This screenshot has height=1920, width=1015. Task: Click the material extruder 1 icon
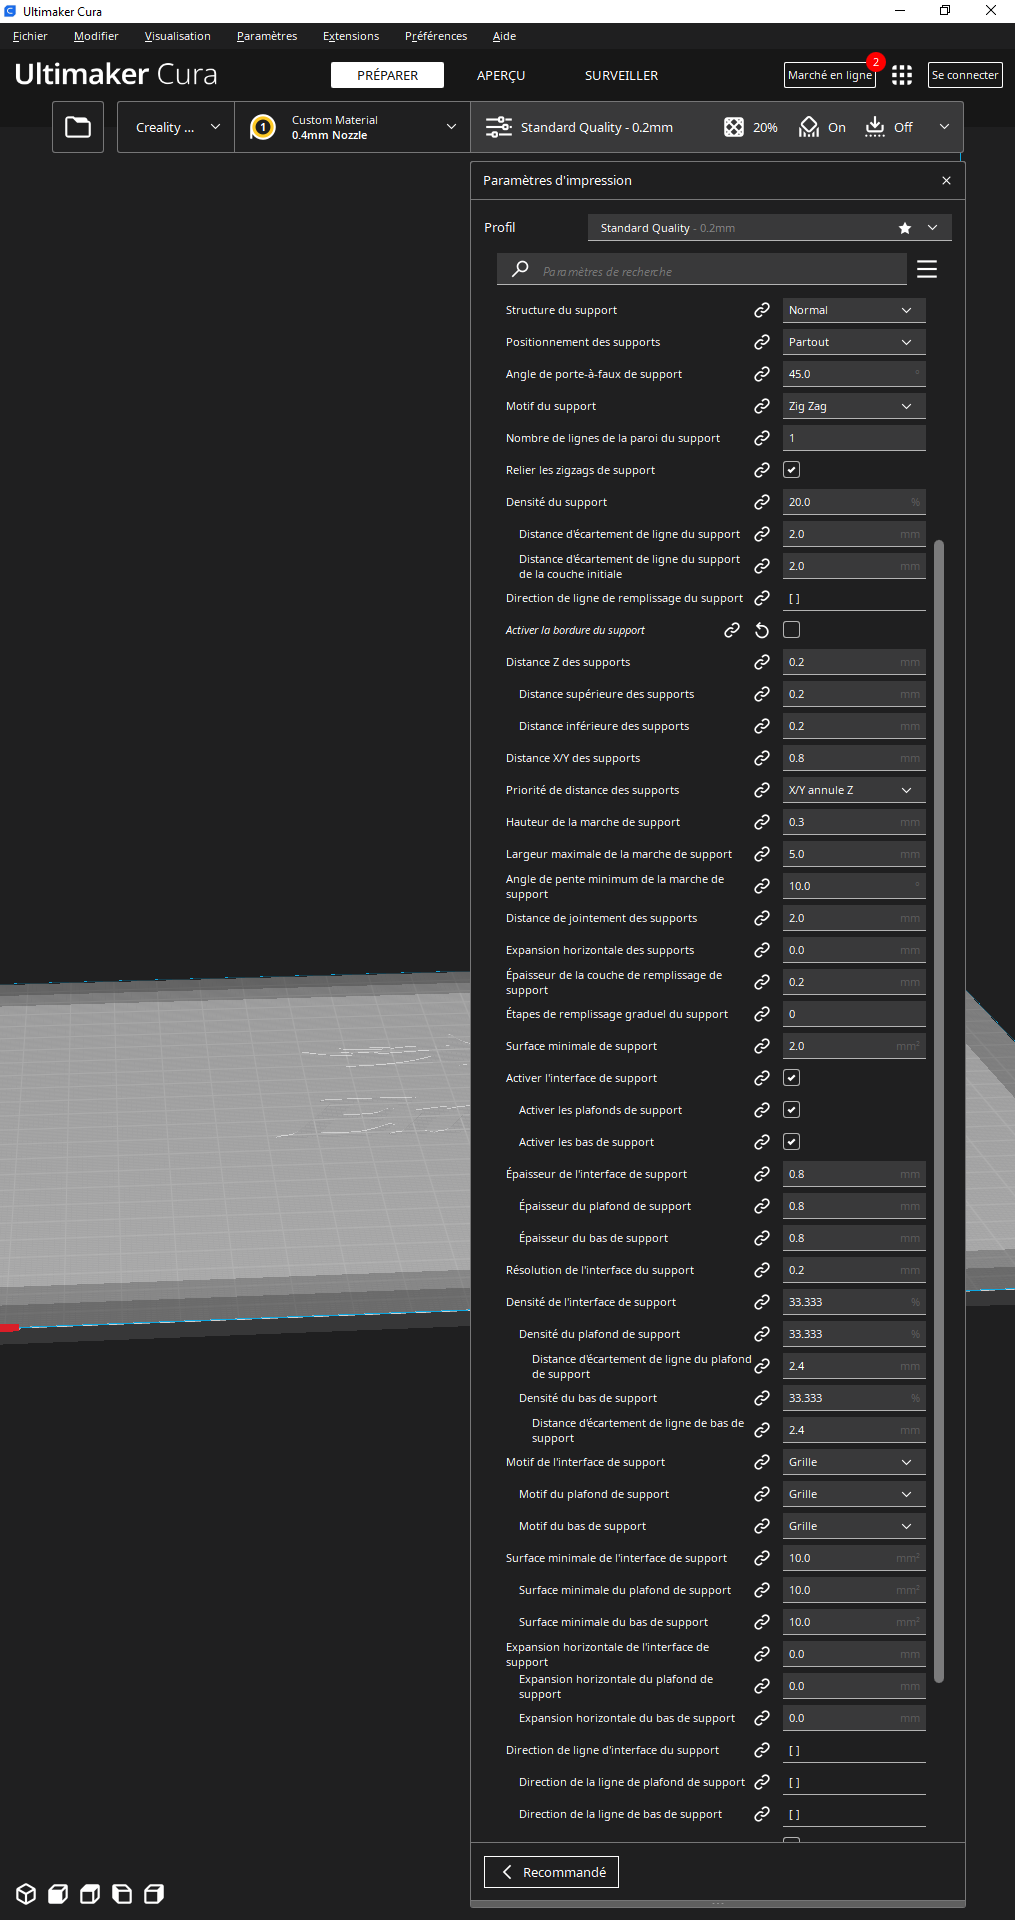(263, 127)
